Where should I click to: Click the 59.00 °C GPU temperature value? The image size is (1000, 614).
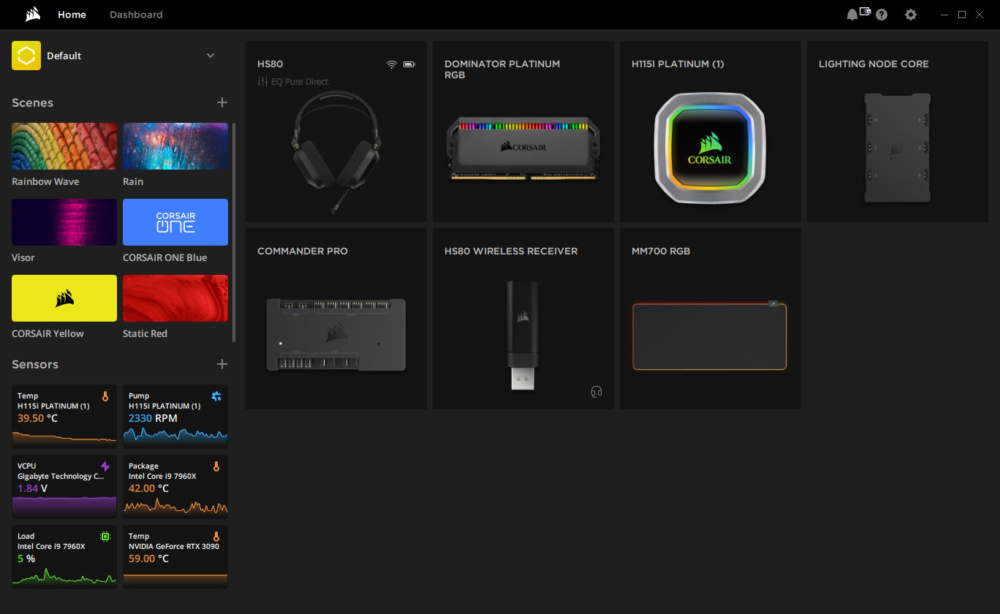[x=148, y=559]
